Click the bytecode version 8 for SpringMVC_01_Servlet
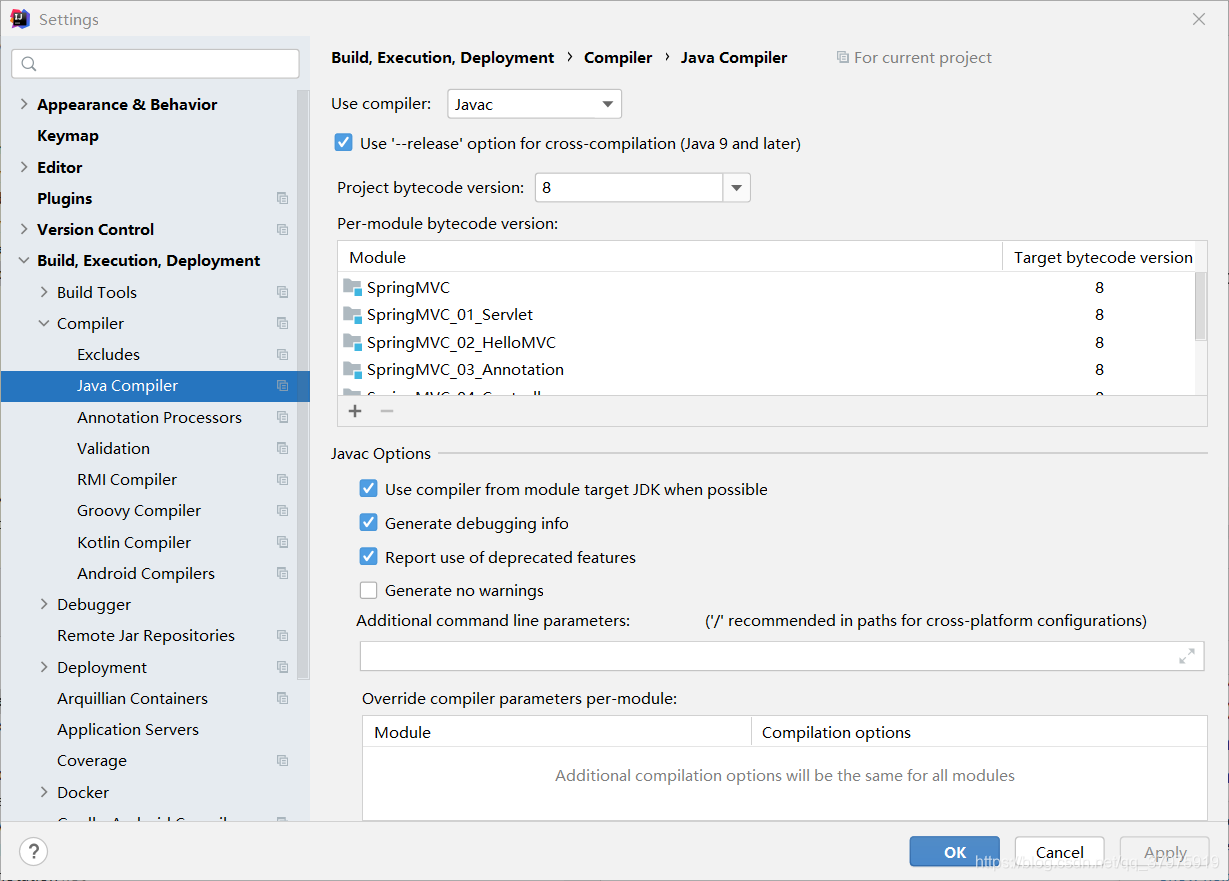Screen dimensions: 1229x881 point(1099,314)
